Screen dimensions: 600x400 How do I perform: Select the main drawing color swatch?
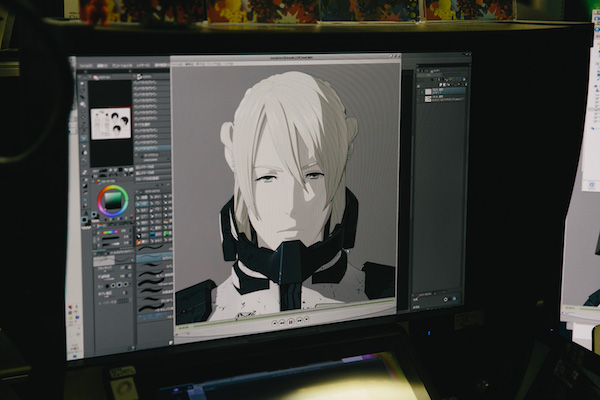click(84, 220)
